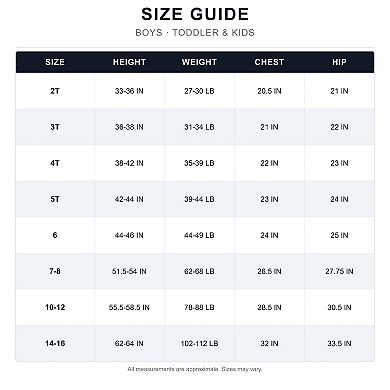Select the 3T size row label
This screenshot has height=390, width=390.
pyautogui.click(x=55, y=127)
